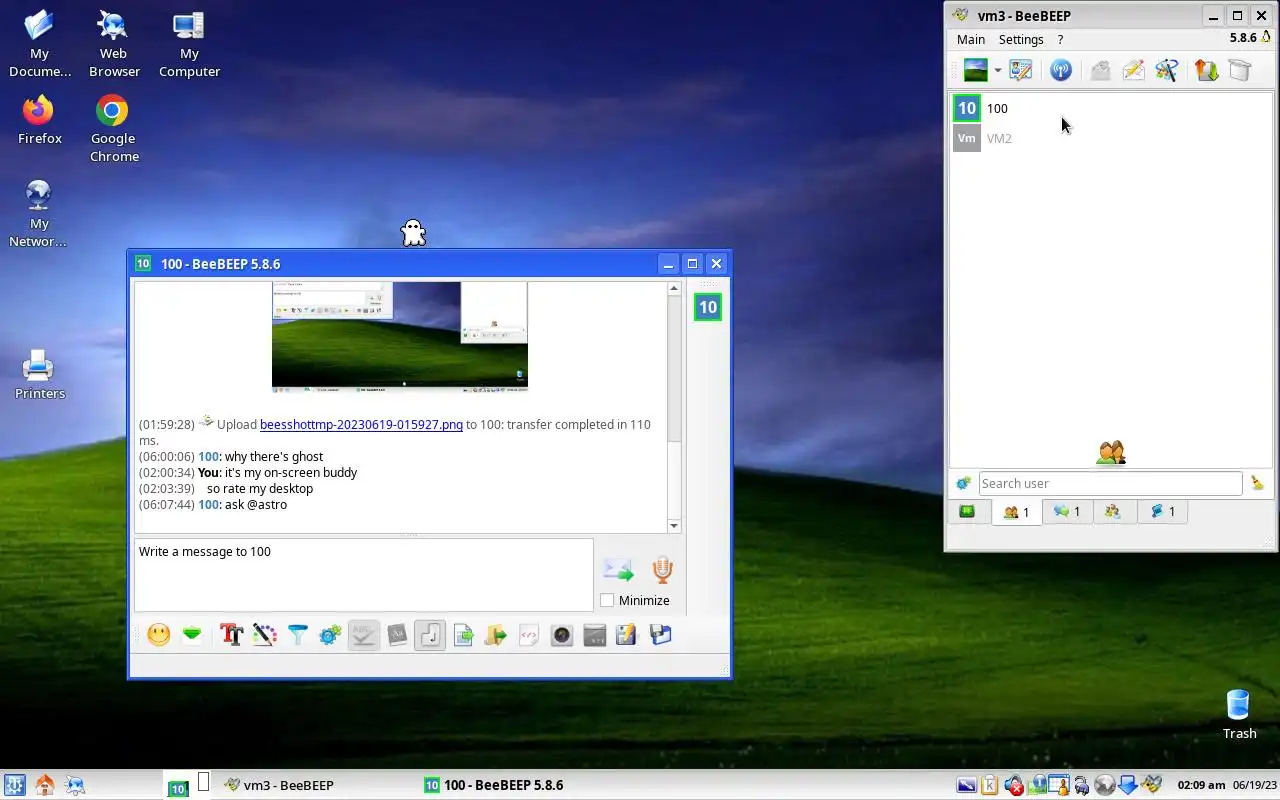Edit your profile in BeeBEEP toolbar

(1021, 70)
